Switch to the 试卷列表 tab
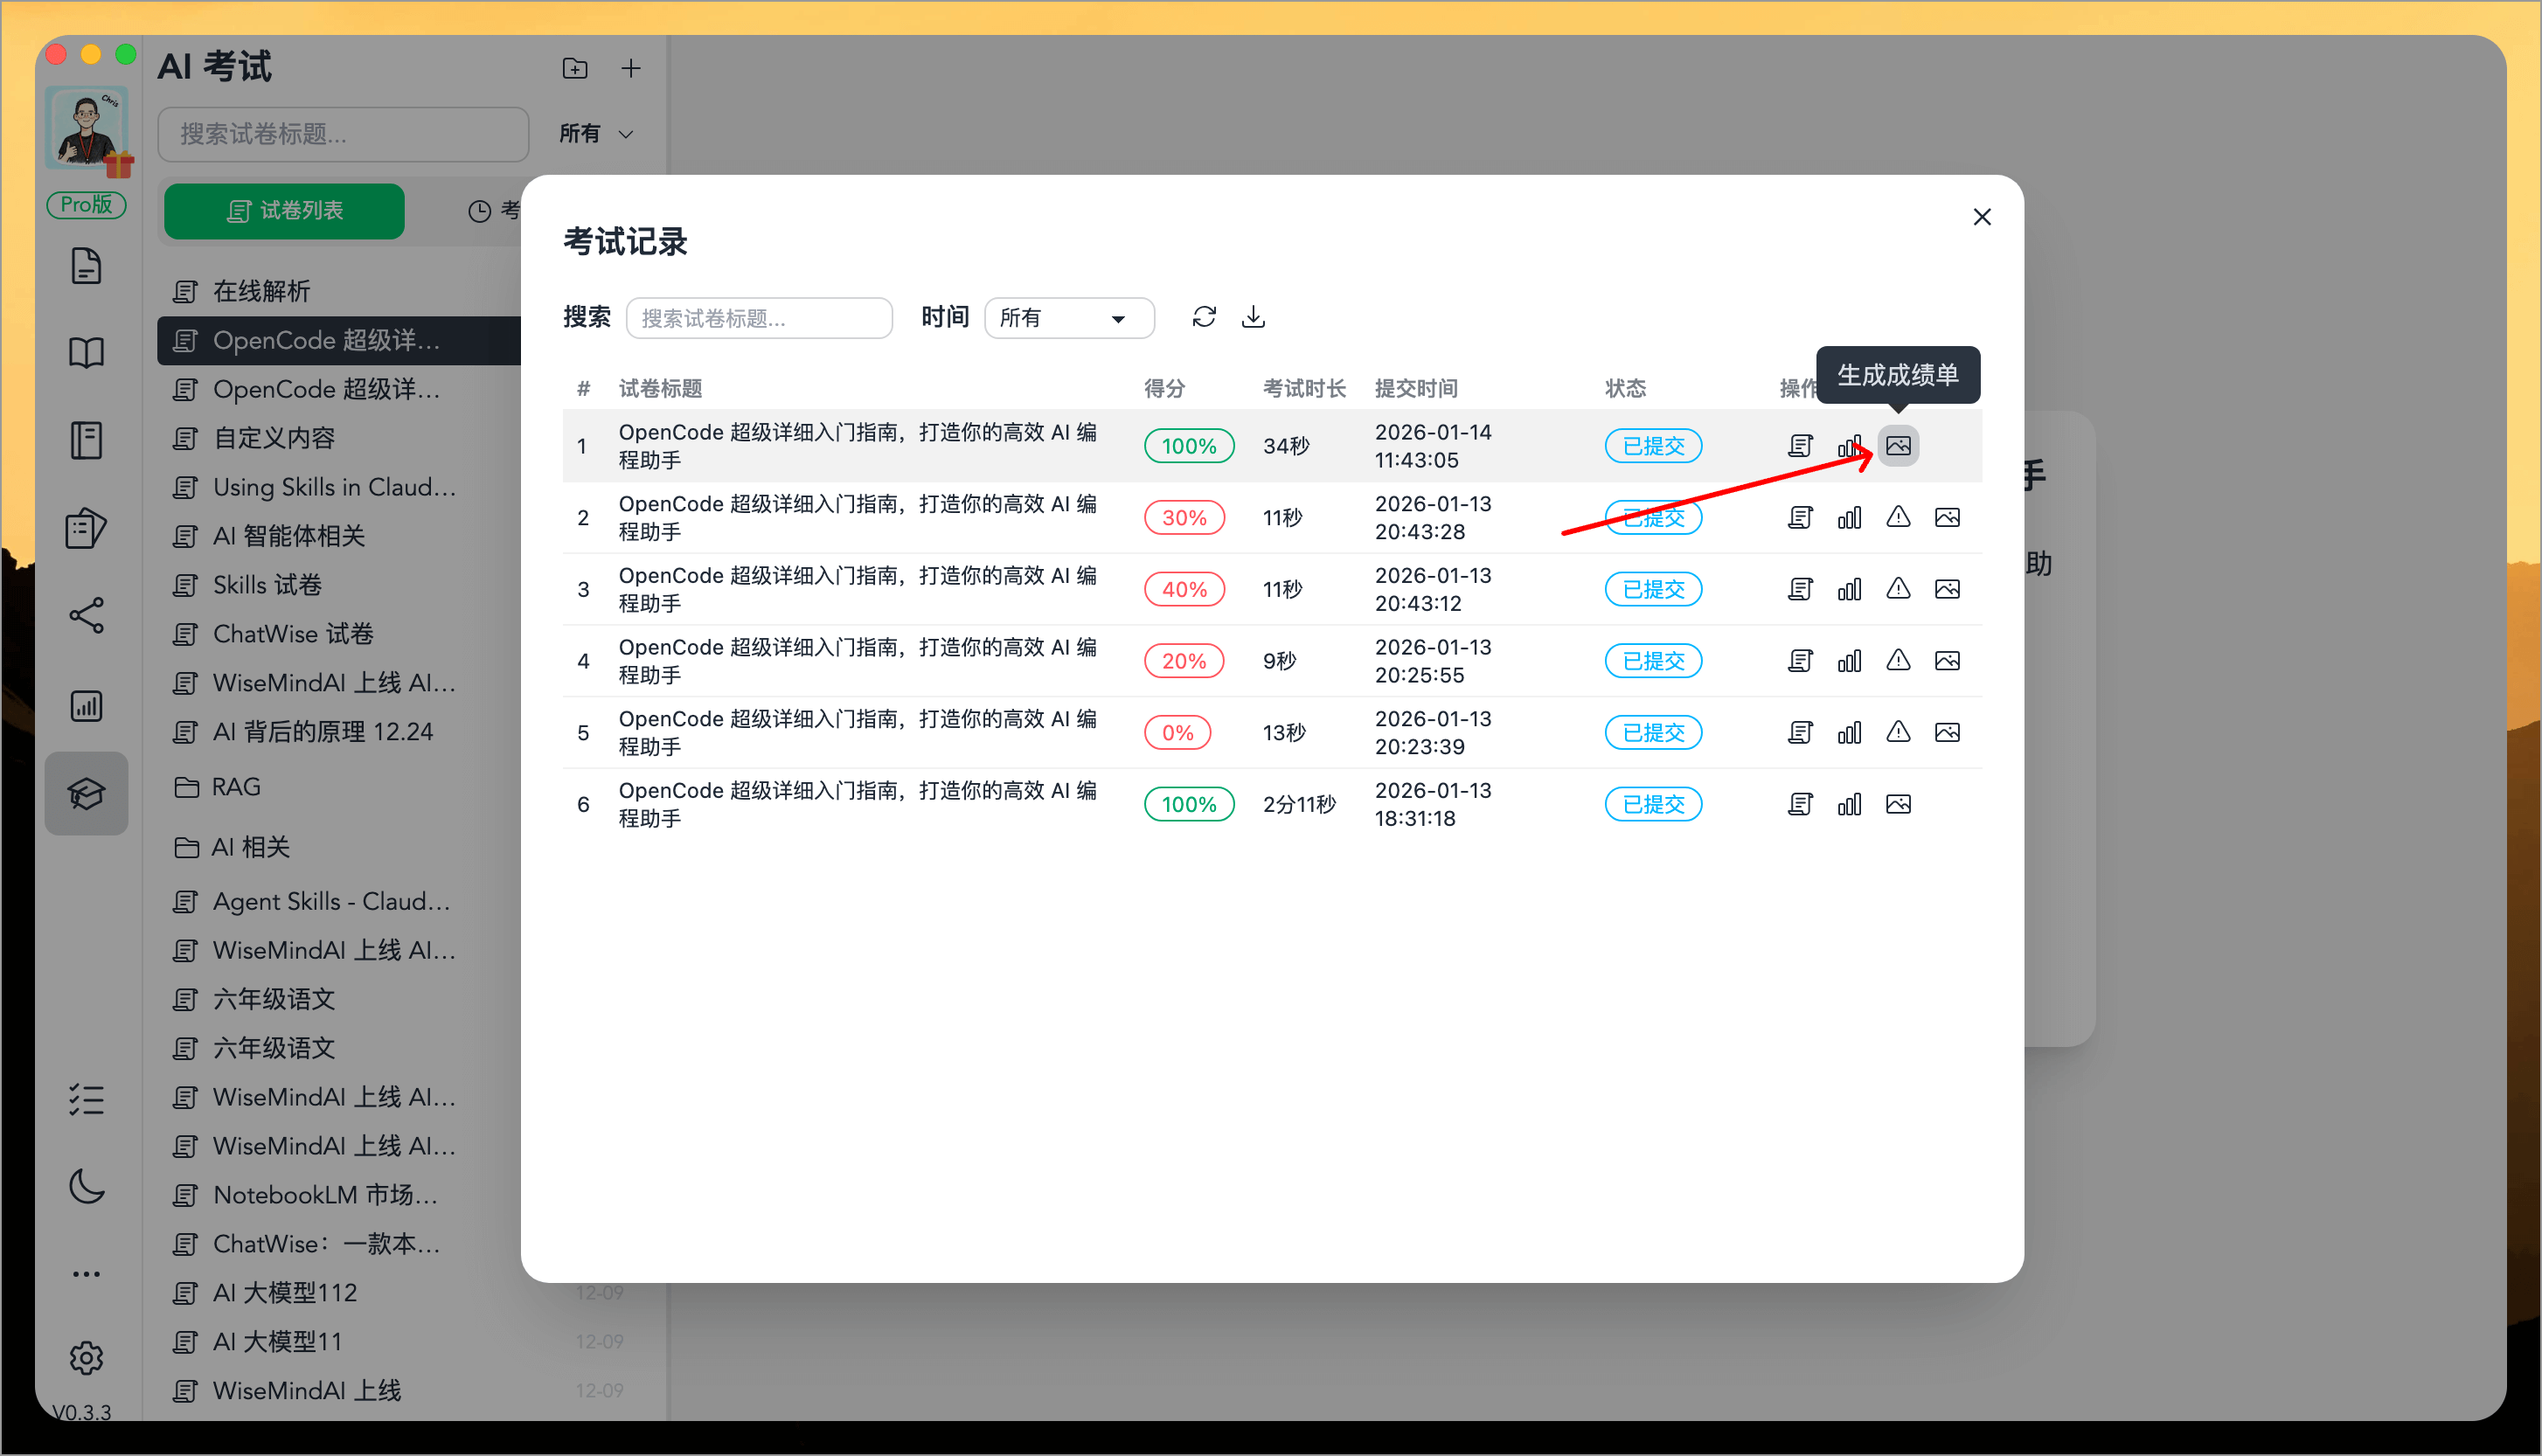 [x=284, y=210]
